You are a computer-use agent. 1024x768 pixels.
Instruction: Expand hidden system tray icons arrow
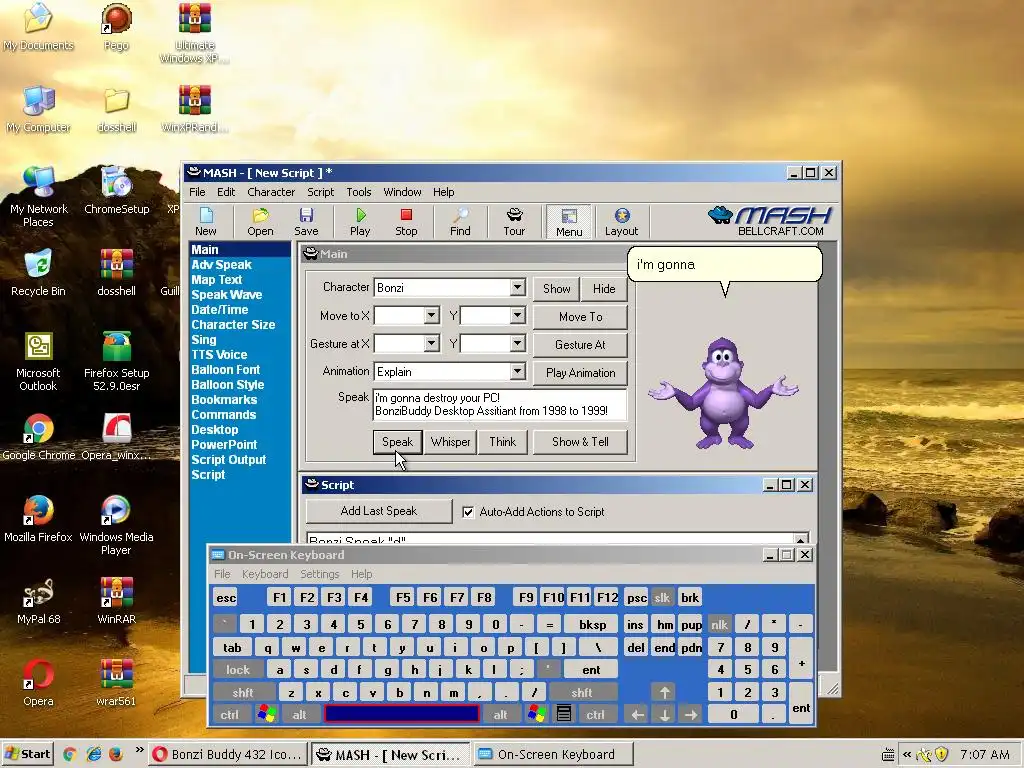coord(906,755)
